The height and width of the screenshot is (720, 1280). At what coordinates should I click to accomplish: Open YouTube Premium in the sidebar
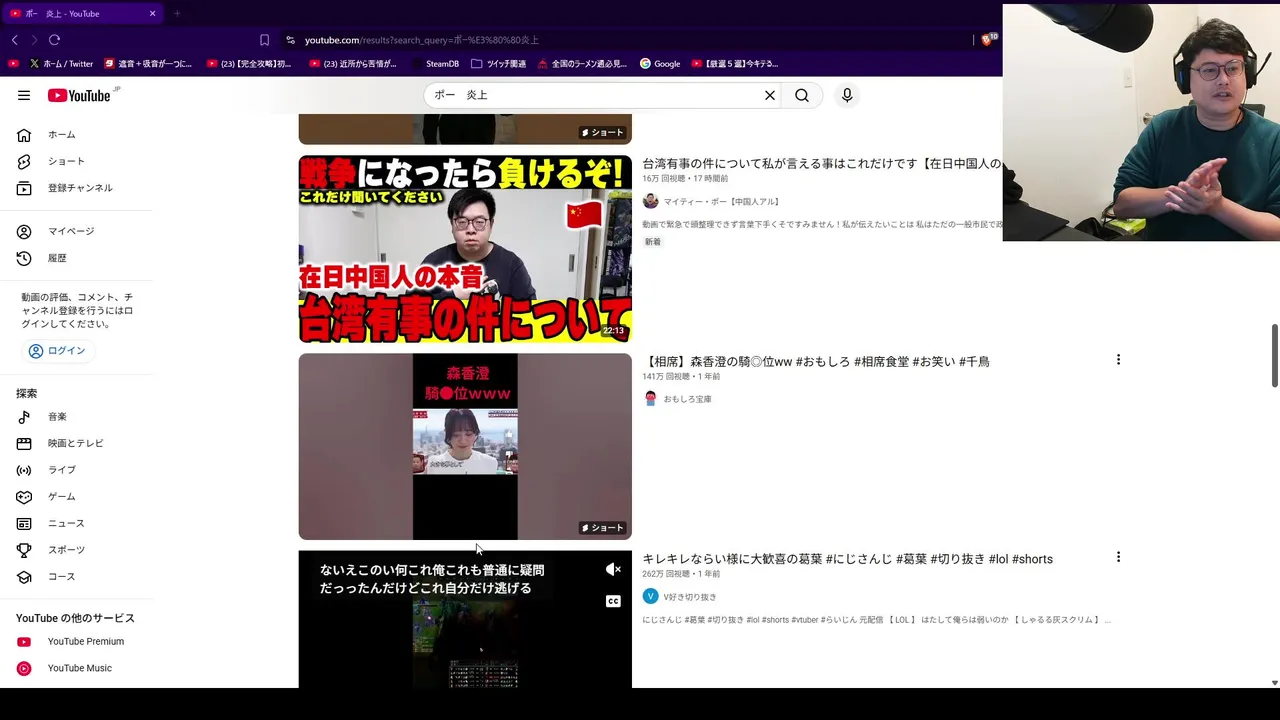pos(77,642)
